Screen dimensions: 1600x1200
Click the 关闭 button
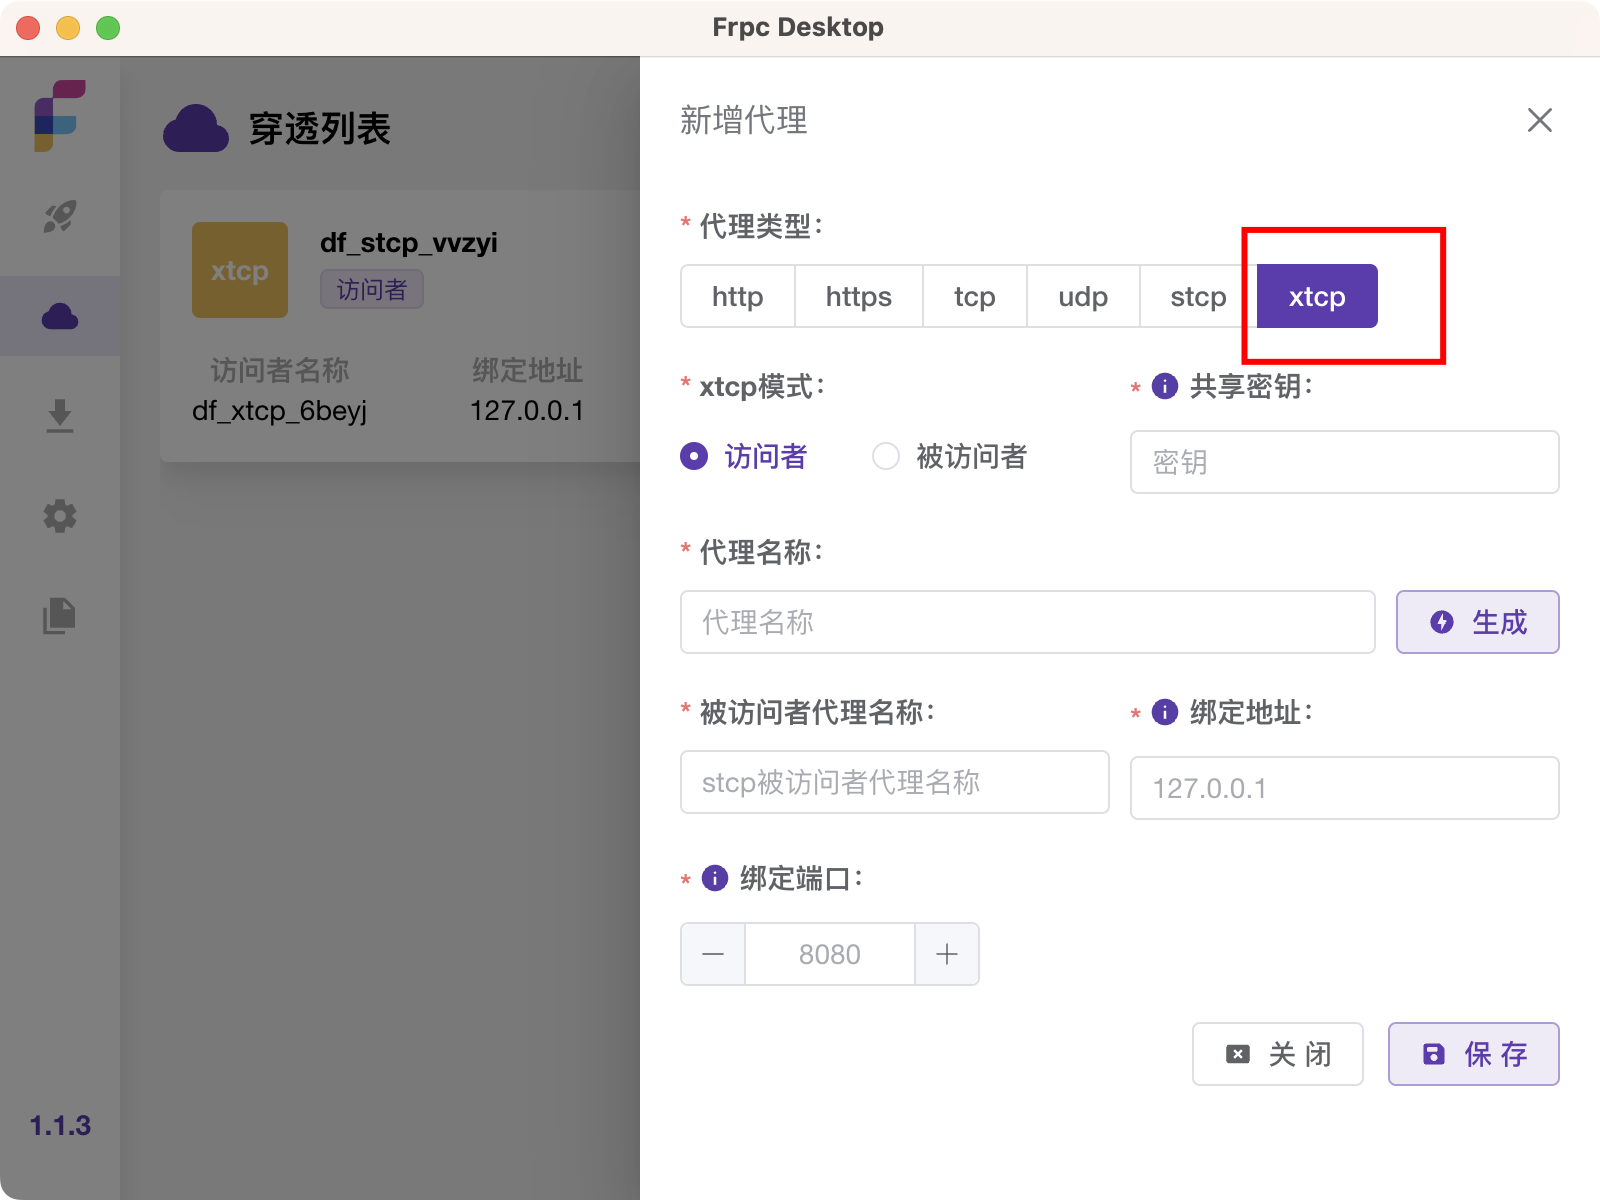[1278, 1054]
